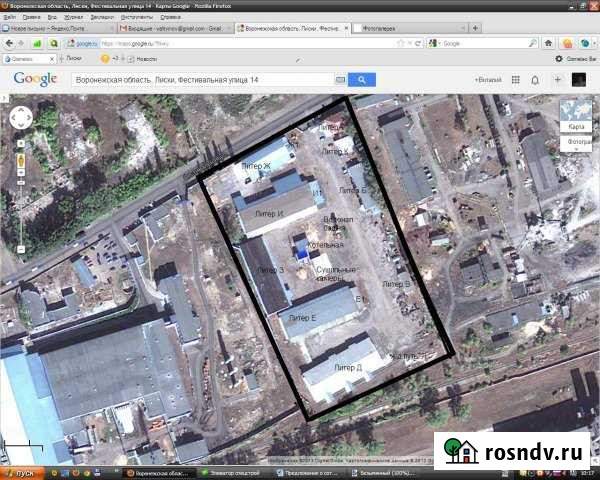Open the Журнал menu in Firefox
This screenshot has height=480, width=600.
(73, 17)
